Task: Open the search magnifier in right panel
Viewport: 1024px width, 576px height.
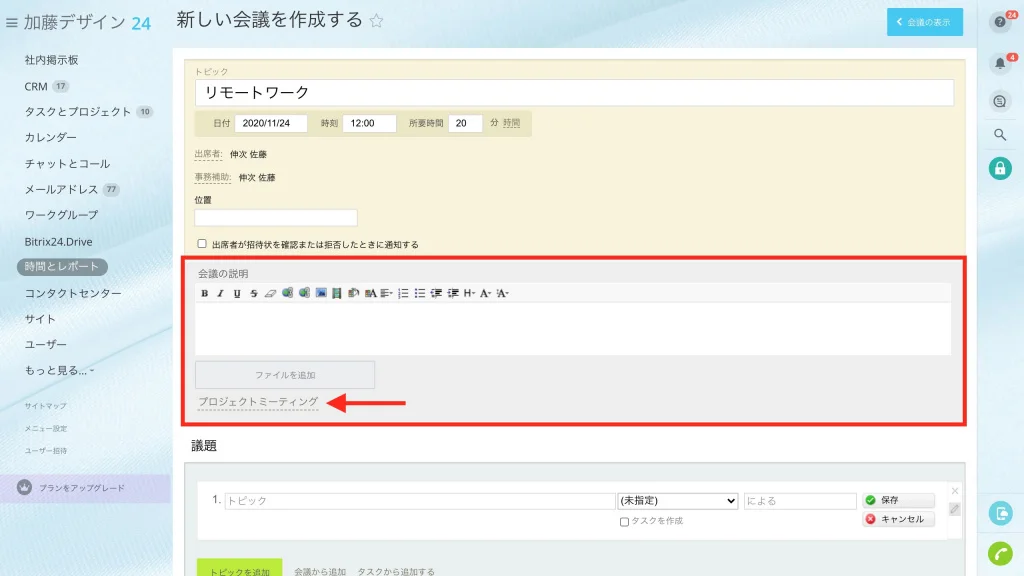Action: [x=1000, y=135]
